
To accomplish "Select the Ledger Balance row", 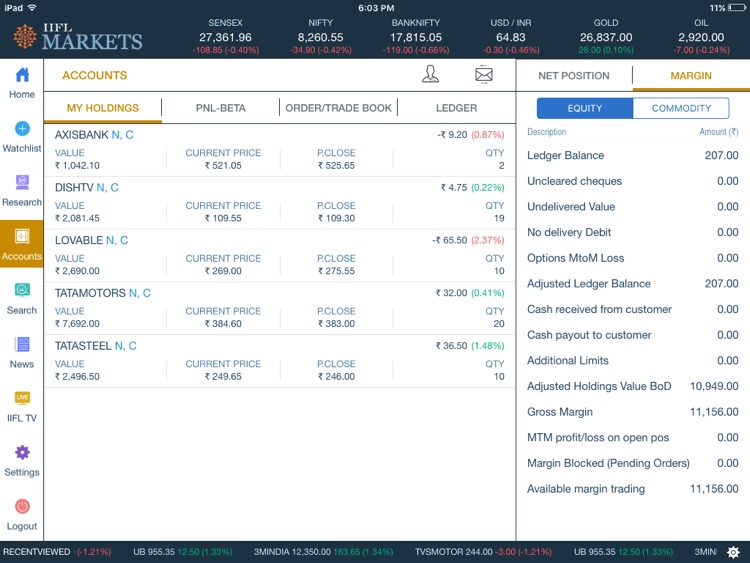I will point(633,155).
